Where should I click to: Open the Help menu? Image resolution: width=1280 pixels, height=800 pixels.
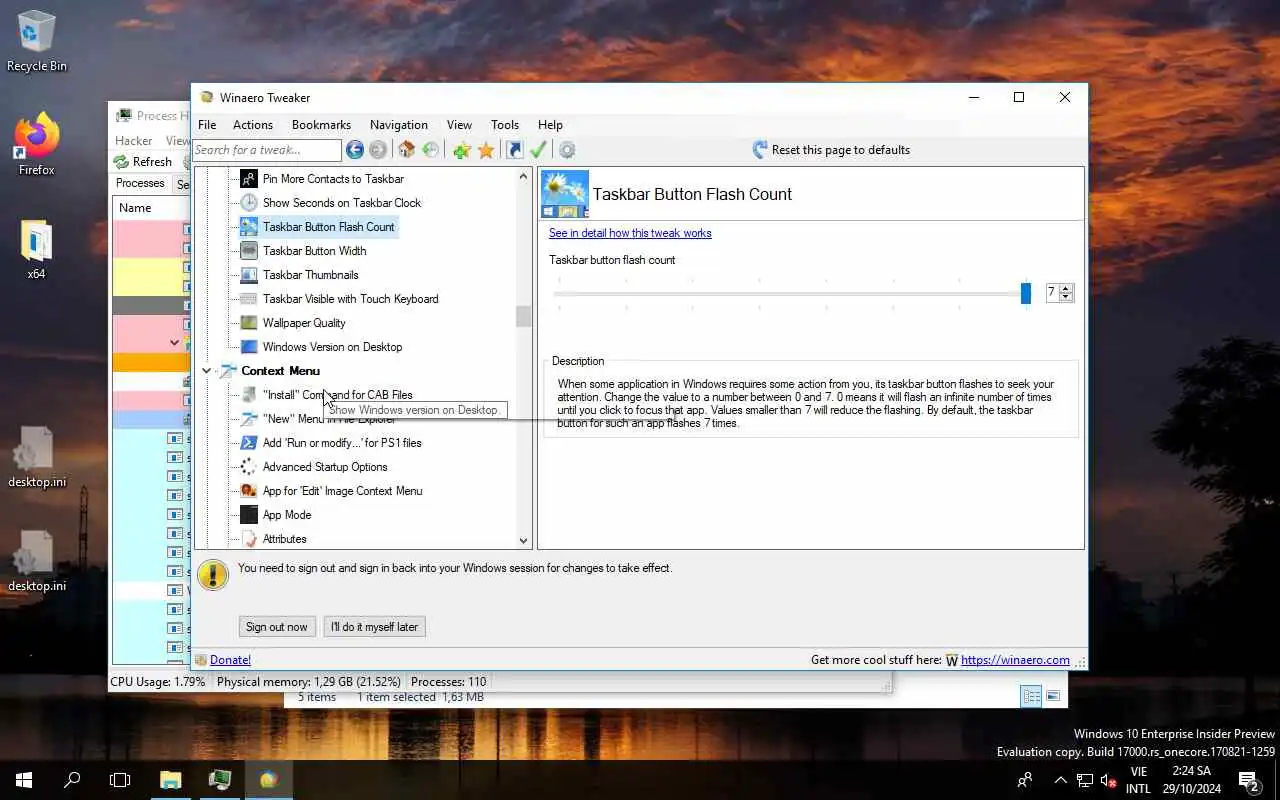tap(550, 125)
